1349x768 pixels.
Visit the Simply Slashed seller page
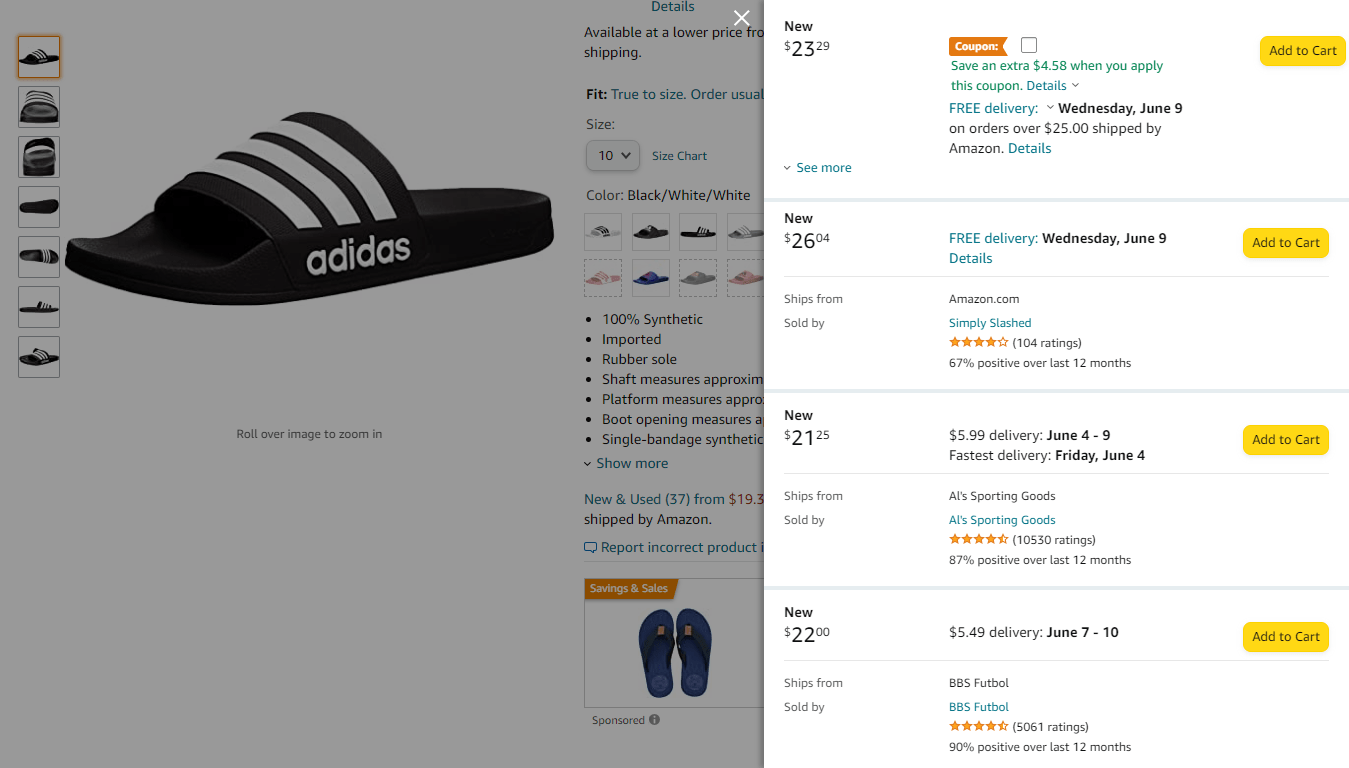(990, 322)
